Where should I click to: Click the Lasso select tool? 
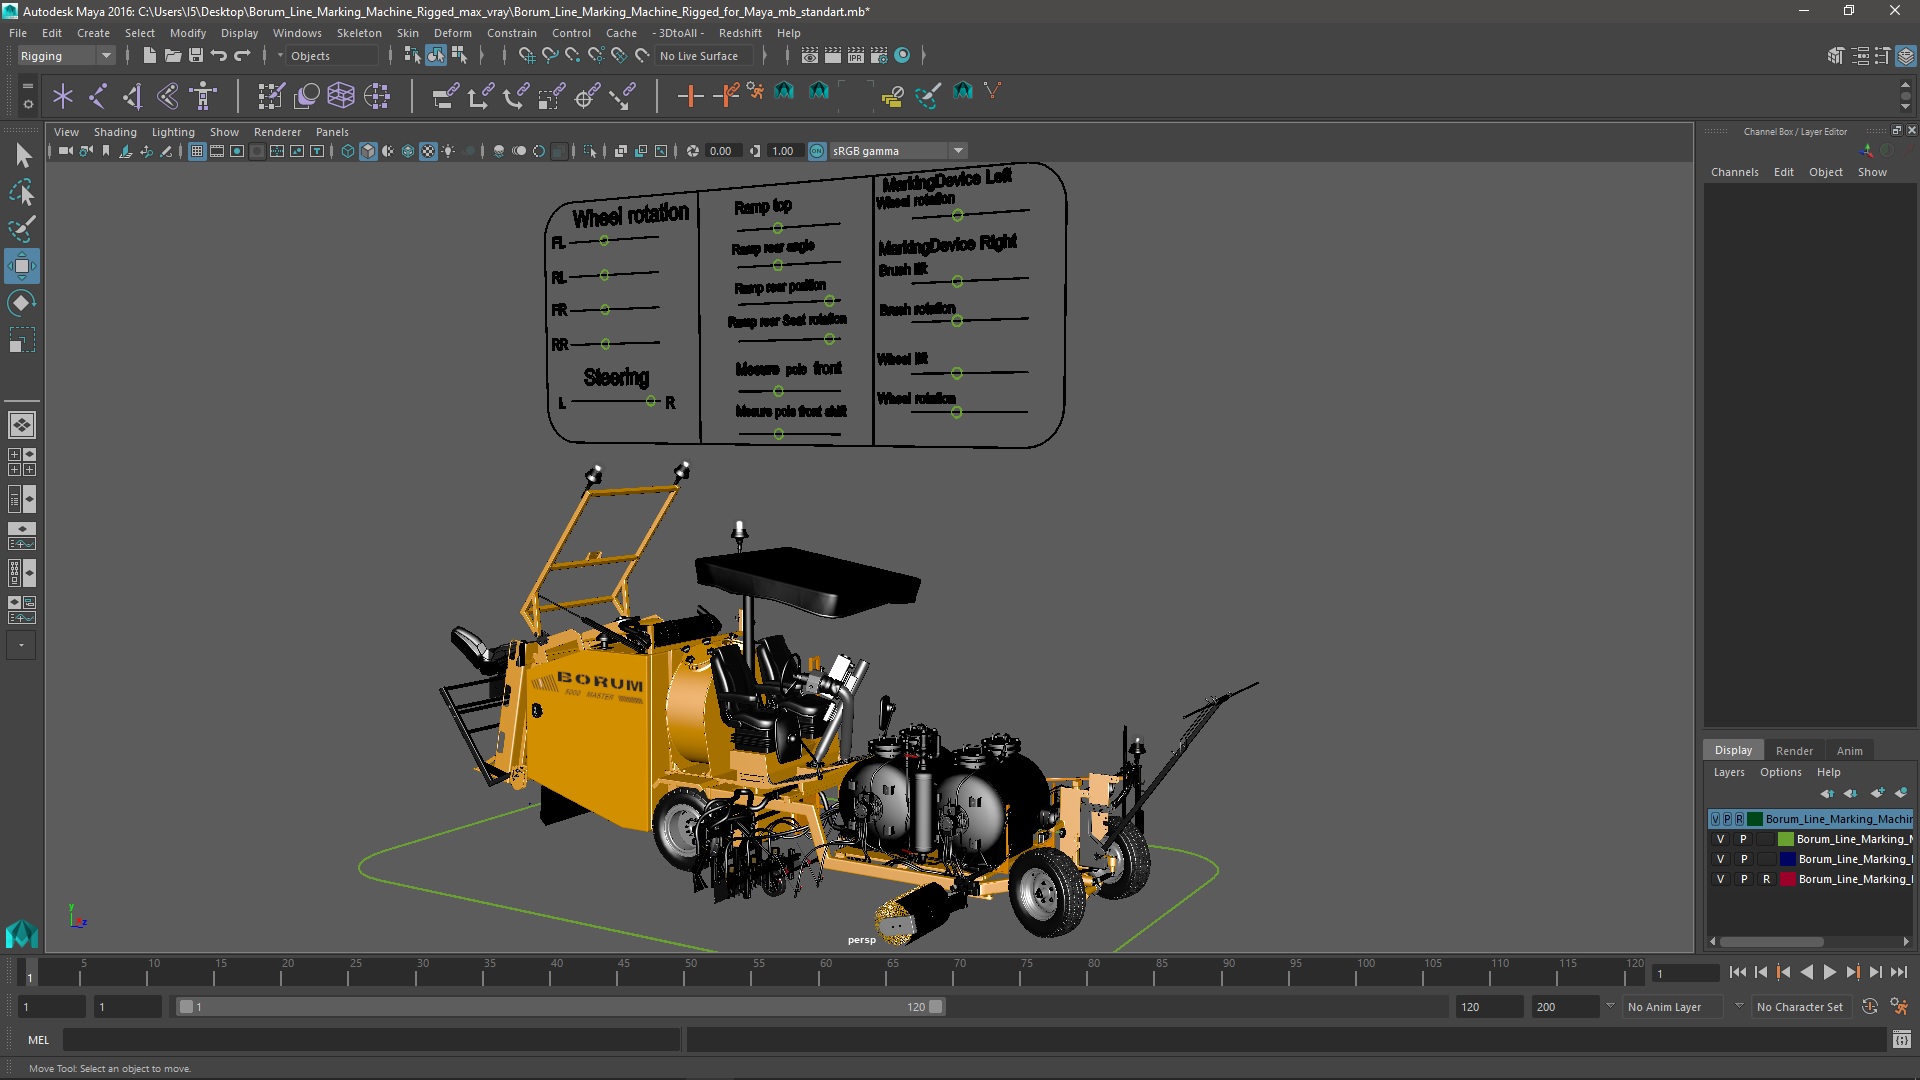pyautogui.click(x=21, y=192)
